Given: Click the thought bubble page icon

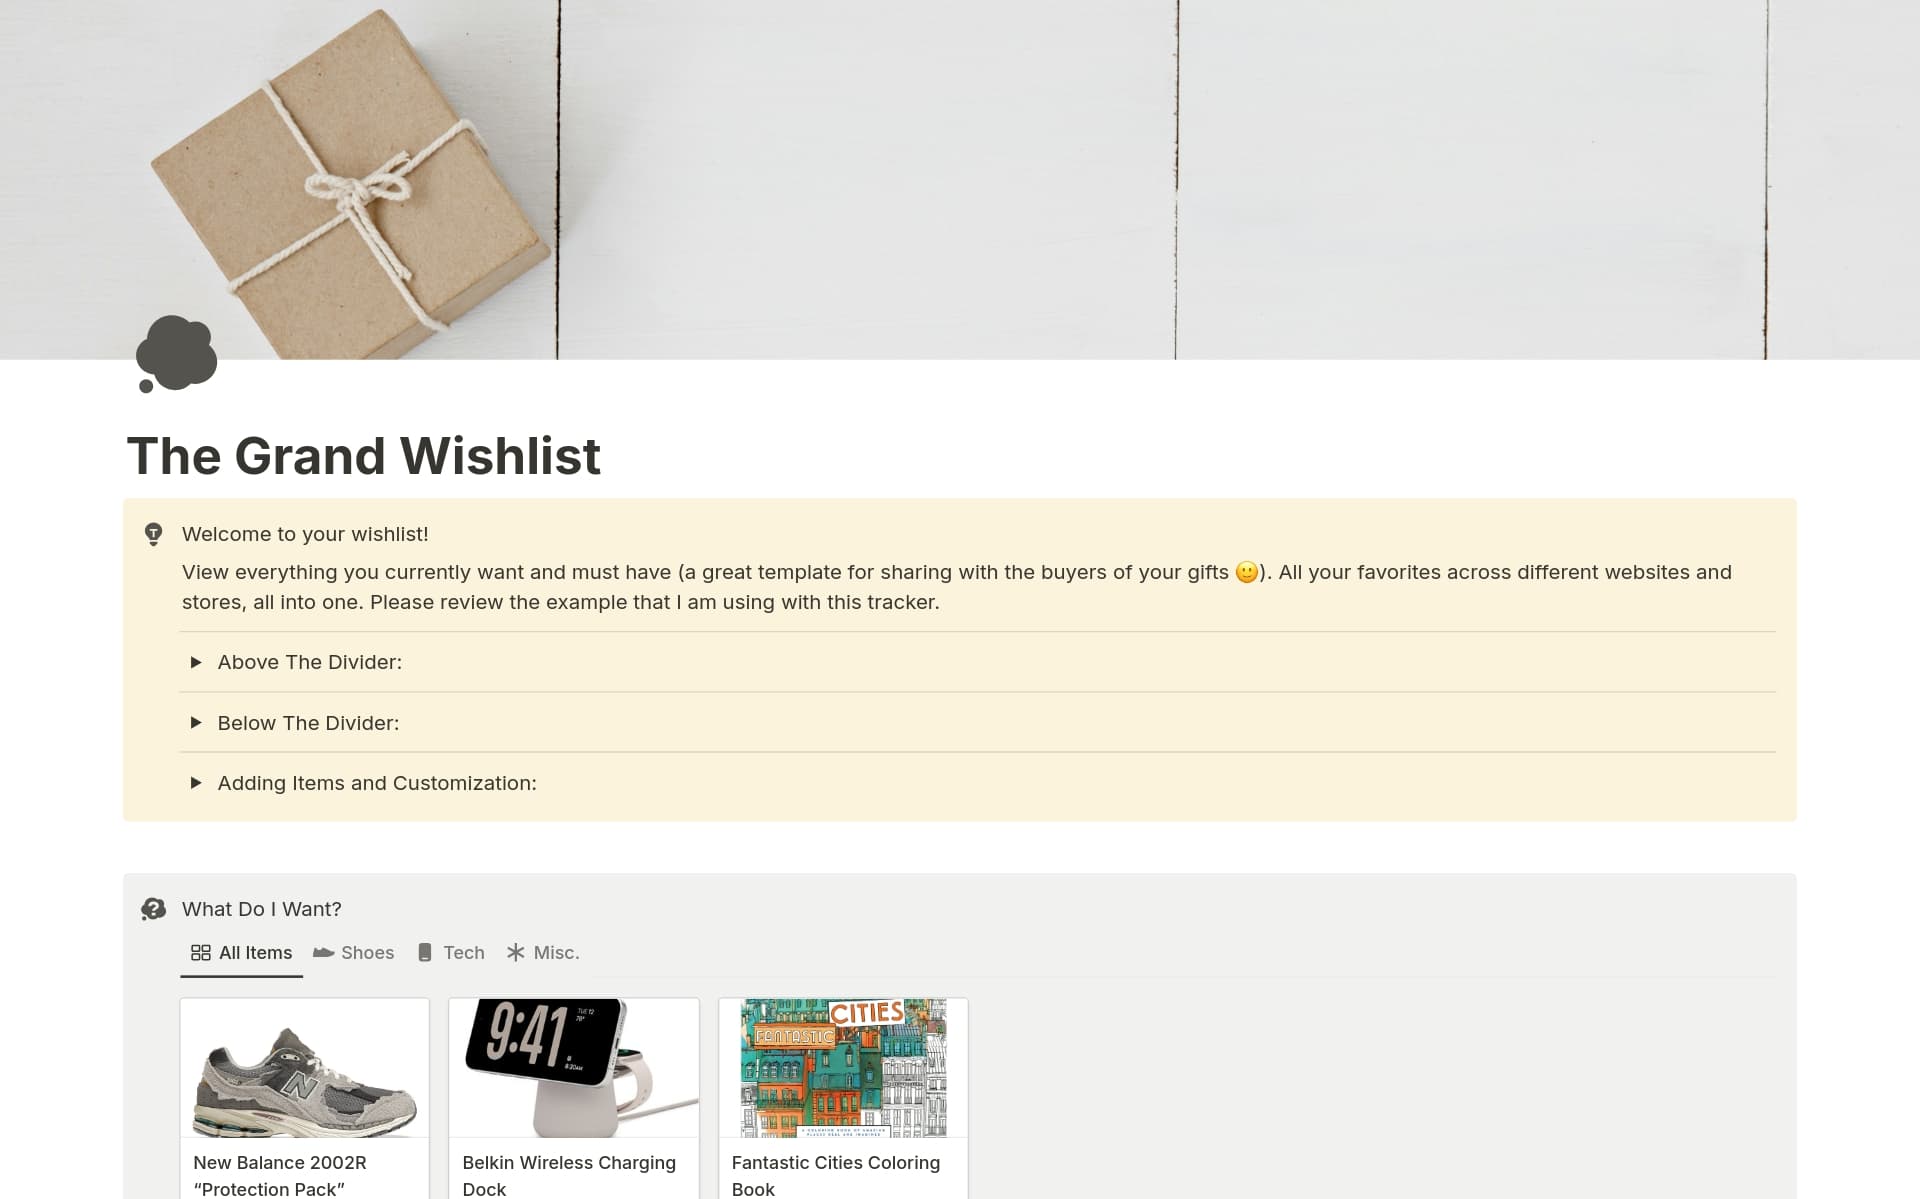Looking at the screenshot, I should pos(177,354).
